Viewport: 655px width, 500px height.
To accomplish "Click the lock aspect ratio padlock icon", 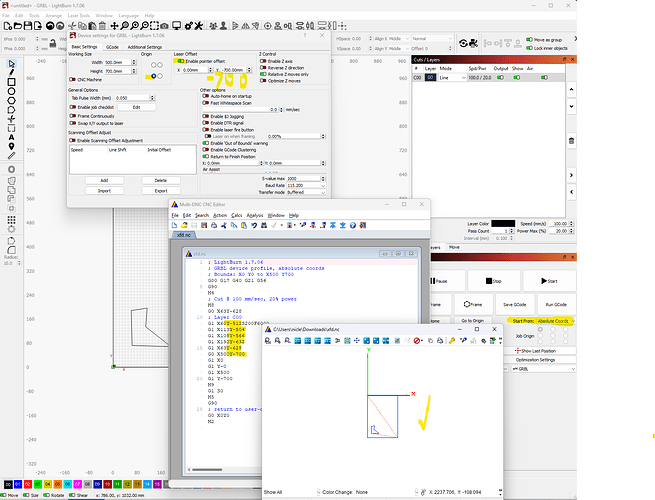I will point(53,43).
